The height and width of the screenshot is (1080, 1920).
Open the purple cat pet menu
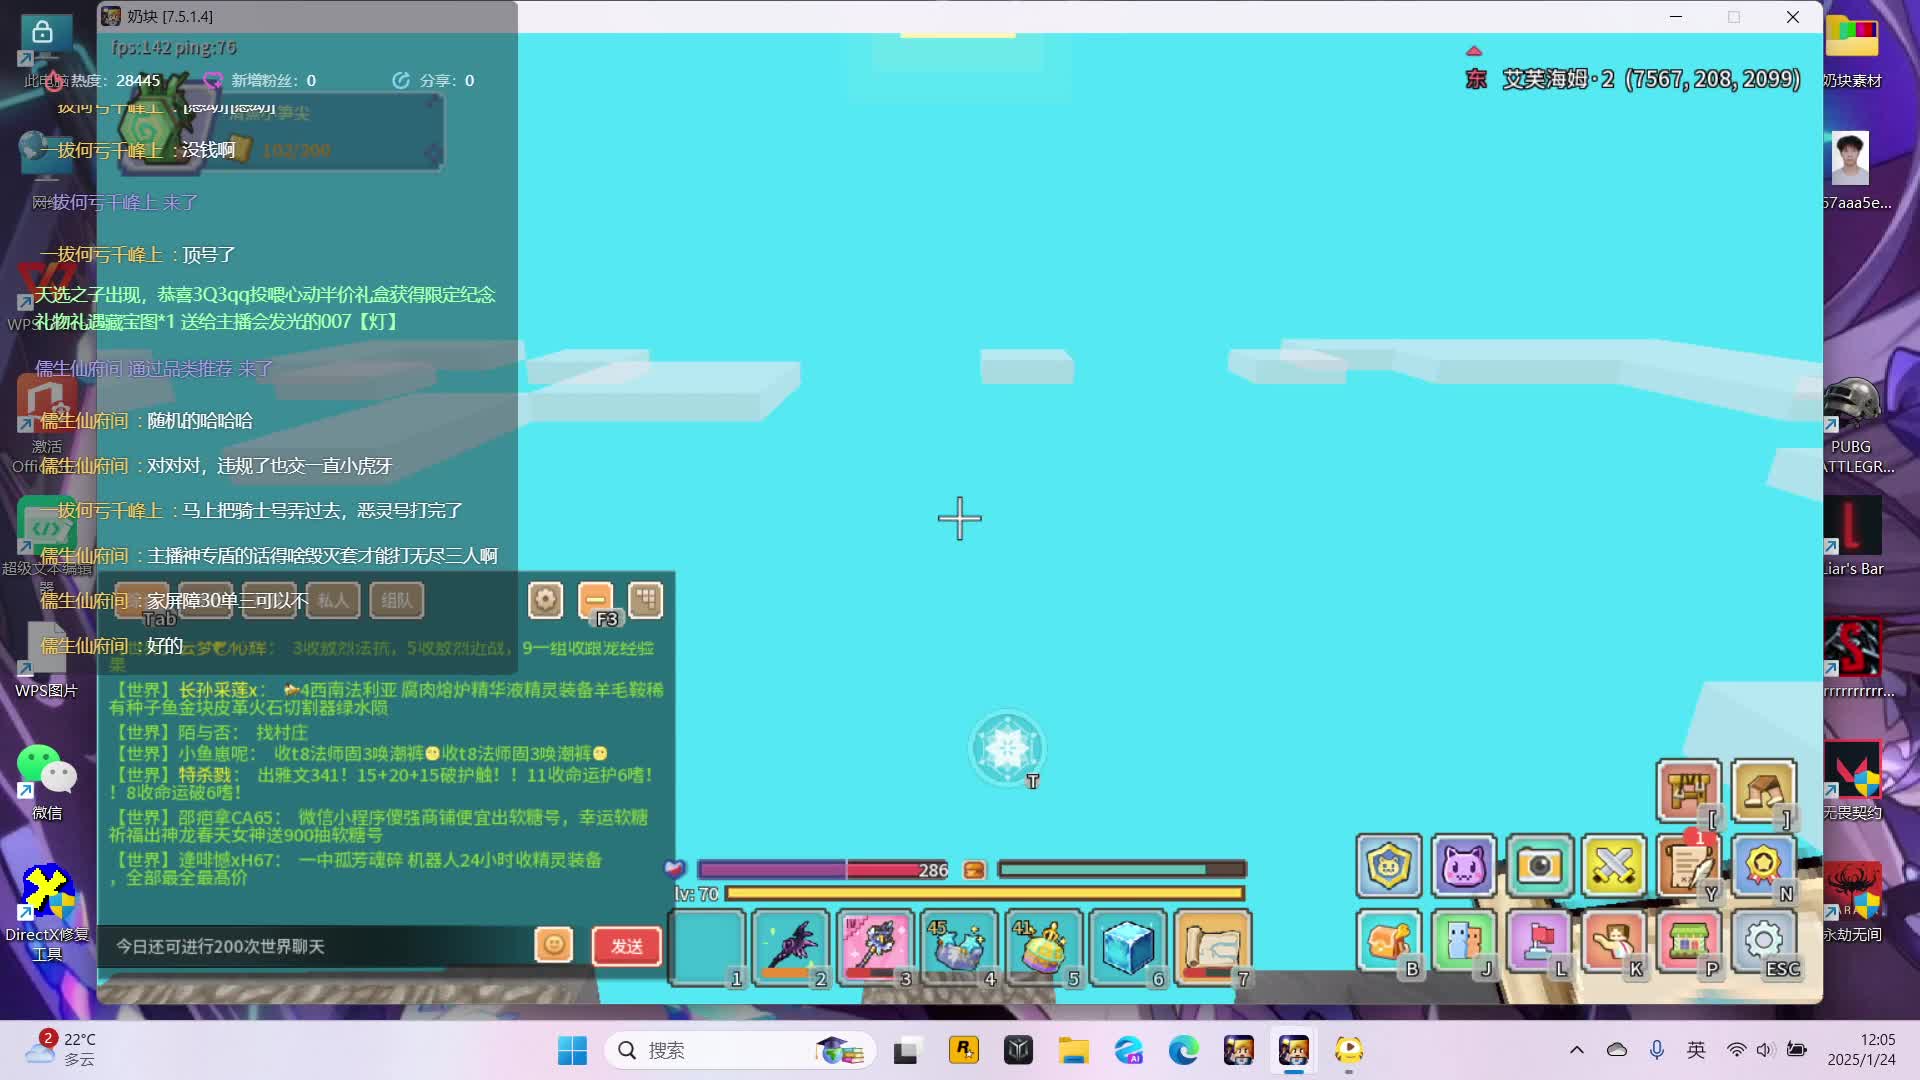point(1464,865)
